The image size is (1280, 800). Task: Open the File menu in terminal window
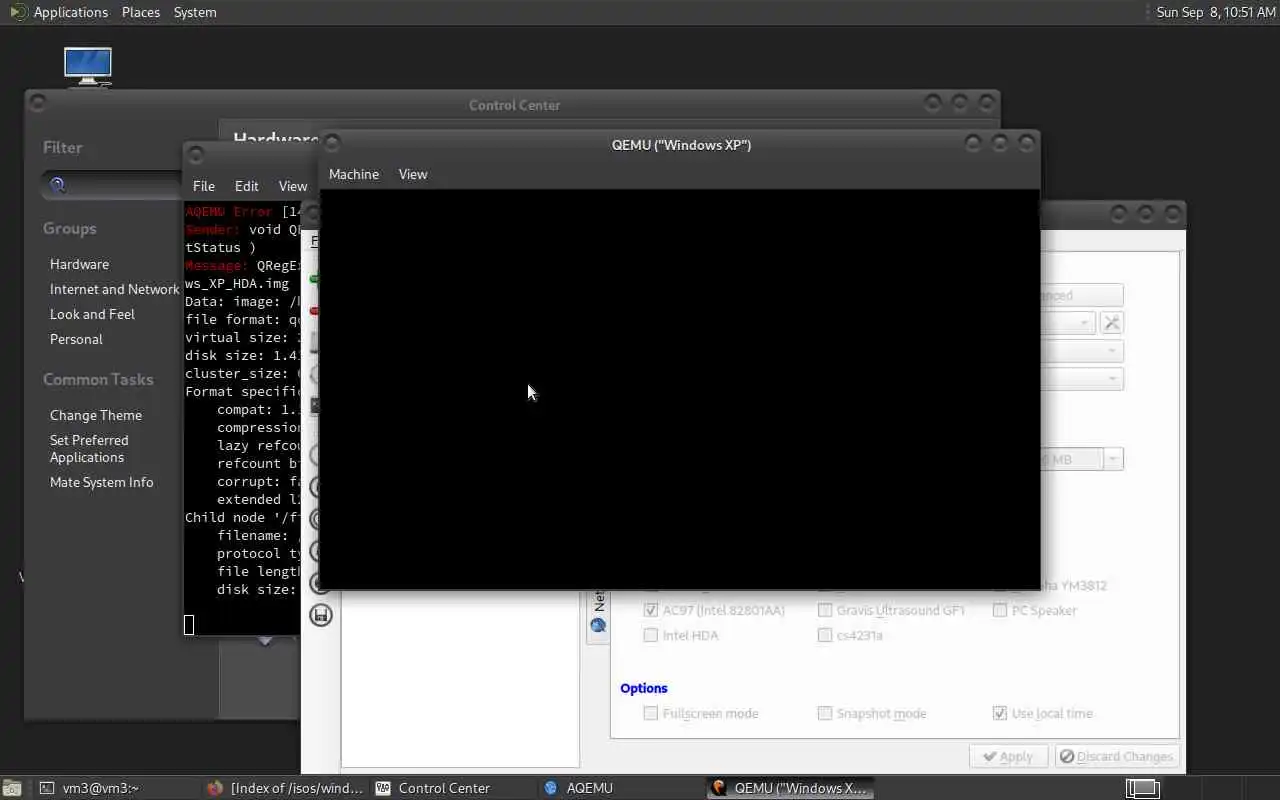pos(204,186)
